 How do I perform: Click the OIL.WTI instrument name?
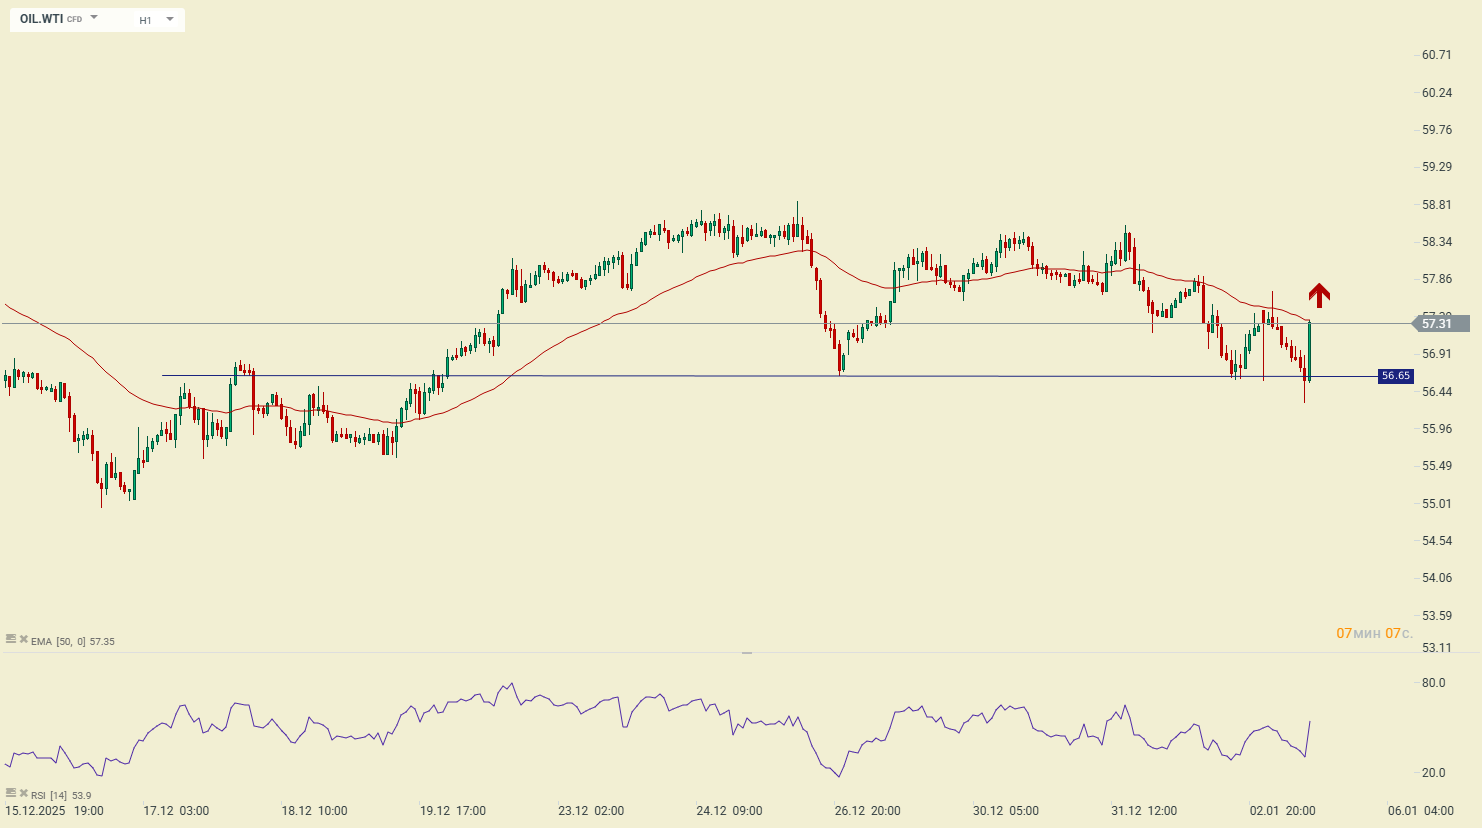click(x=42, y=19)
